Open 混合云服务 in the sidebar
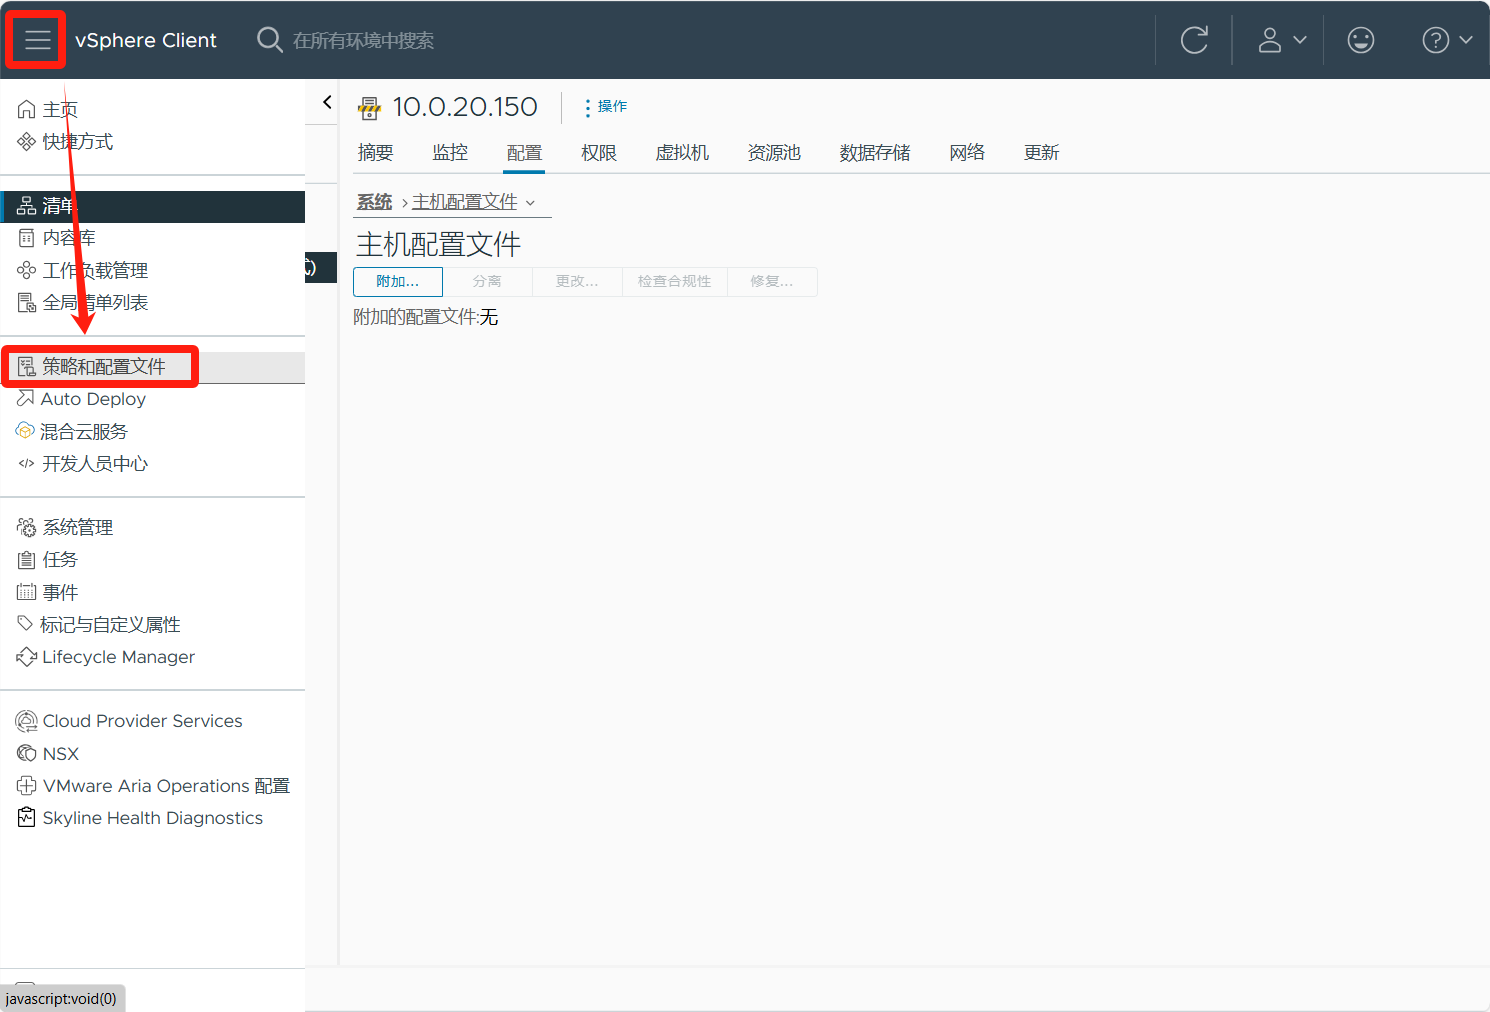The width and height of the screenshot is (1490, 1012). pyautogui.click(x=84, y=432)
